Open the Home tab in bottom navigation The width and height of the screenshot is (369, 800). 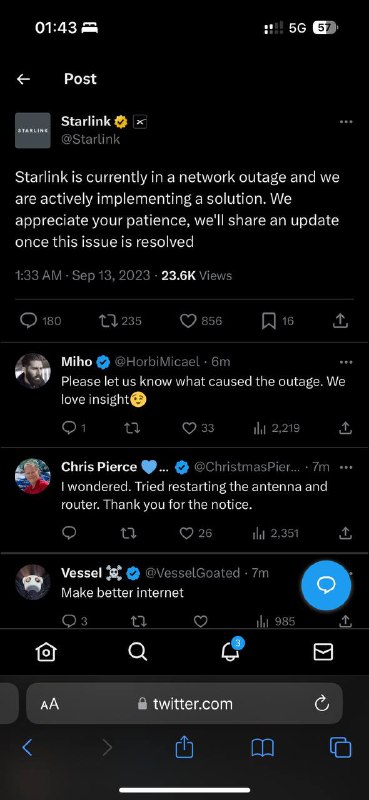pyautogui.click(x=46, y=652)
